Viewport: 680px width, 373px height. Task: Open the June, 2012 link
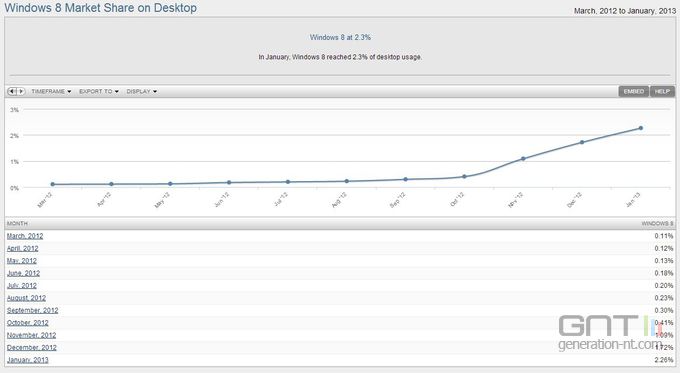[23, 273]
